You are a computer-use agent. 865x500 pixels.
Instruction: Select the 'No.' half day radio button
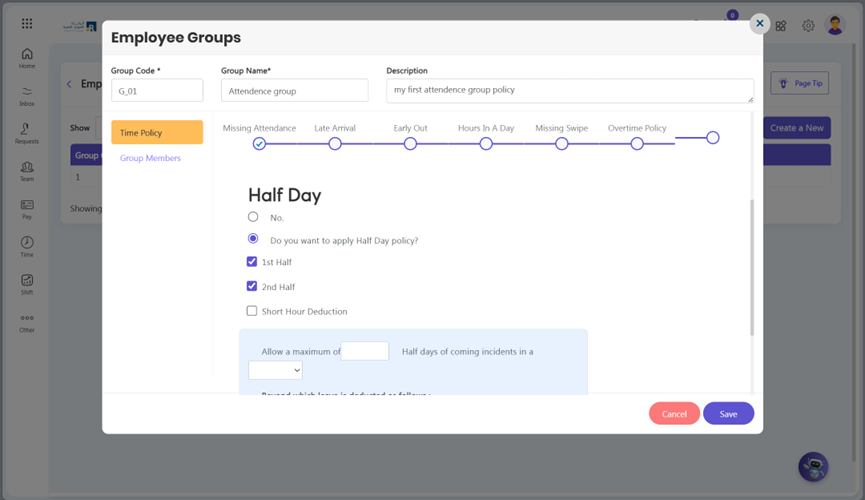(x=253, y=217)
